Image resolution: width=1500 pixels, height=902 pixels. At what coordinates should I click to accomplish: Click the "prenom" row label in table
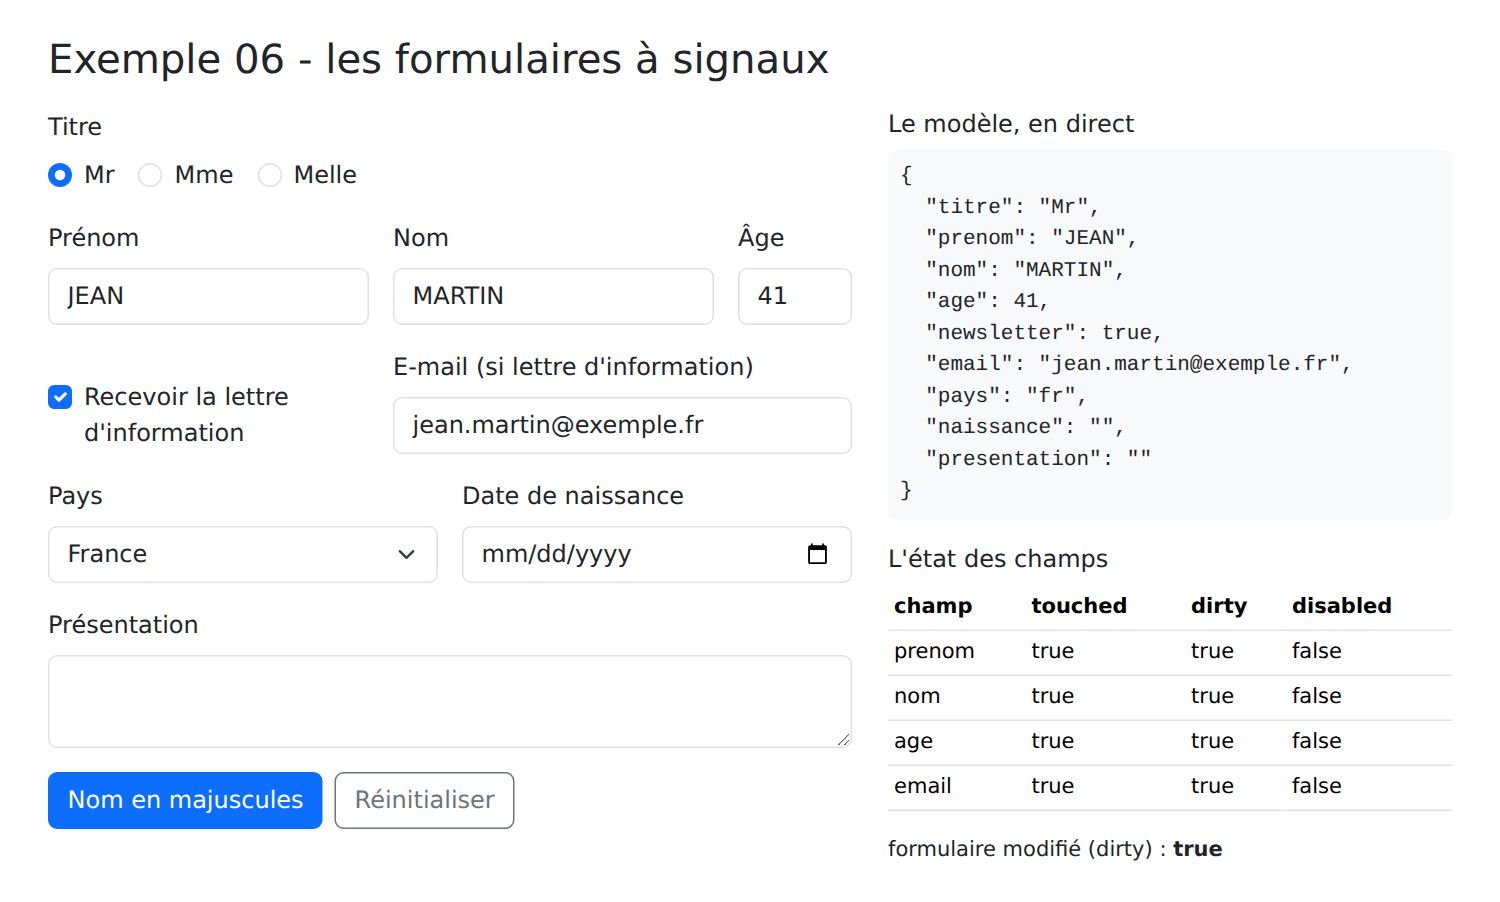(934, 651)
